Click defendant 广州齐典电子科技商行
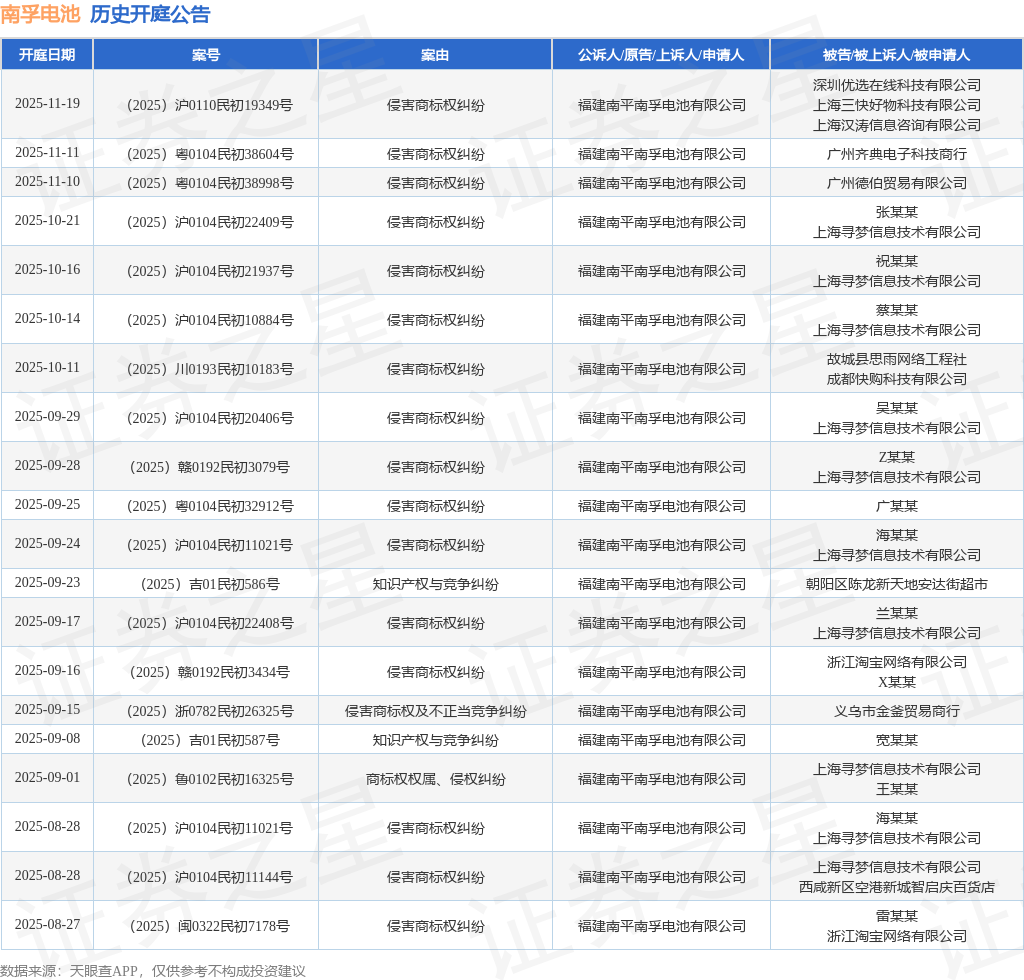Screen dimensions: 1024x980 897,154
